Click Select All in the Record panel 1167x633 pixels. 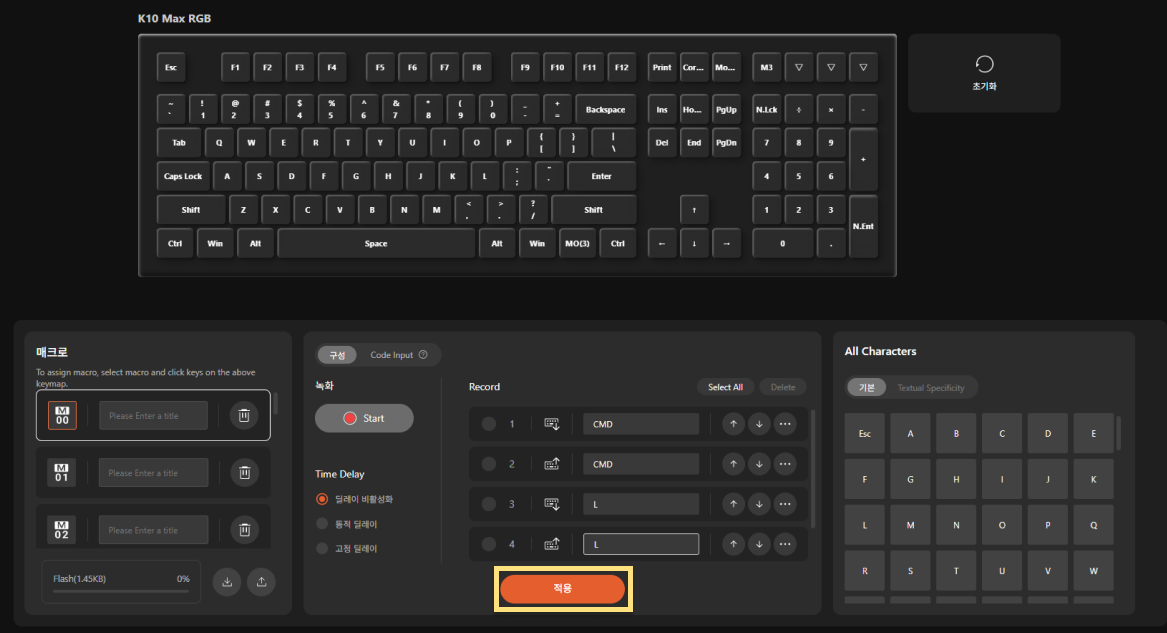725,387
